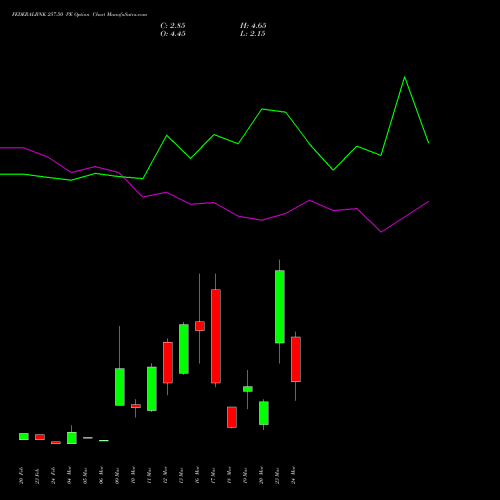Click the '04 Mar' date label
500x500 pixels.
(x=69, y=475)
